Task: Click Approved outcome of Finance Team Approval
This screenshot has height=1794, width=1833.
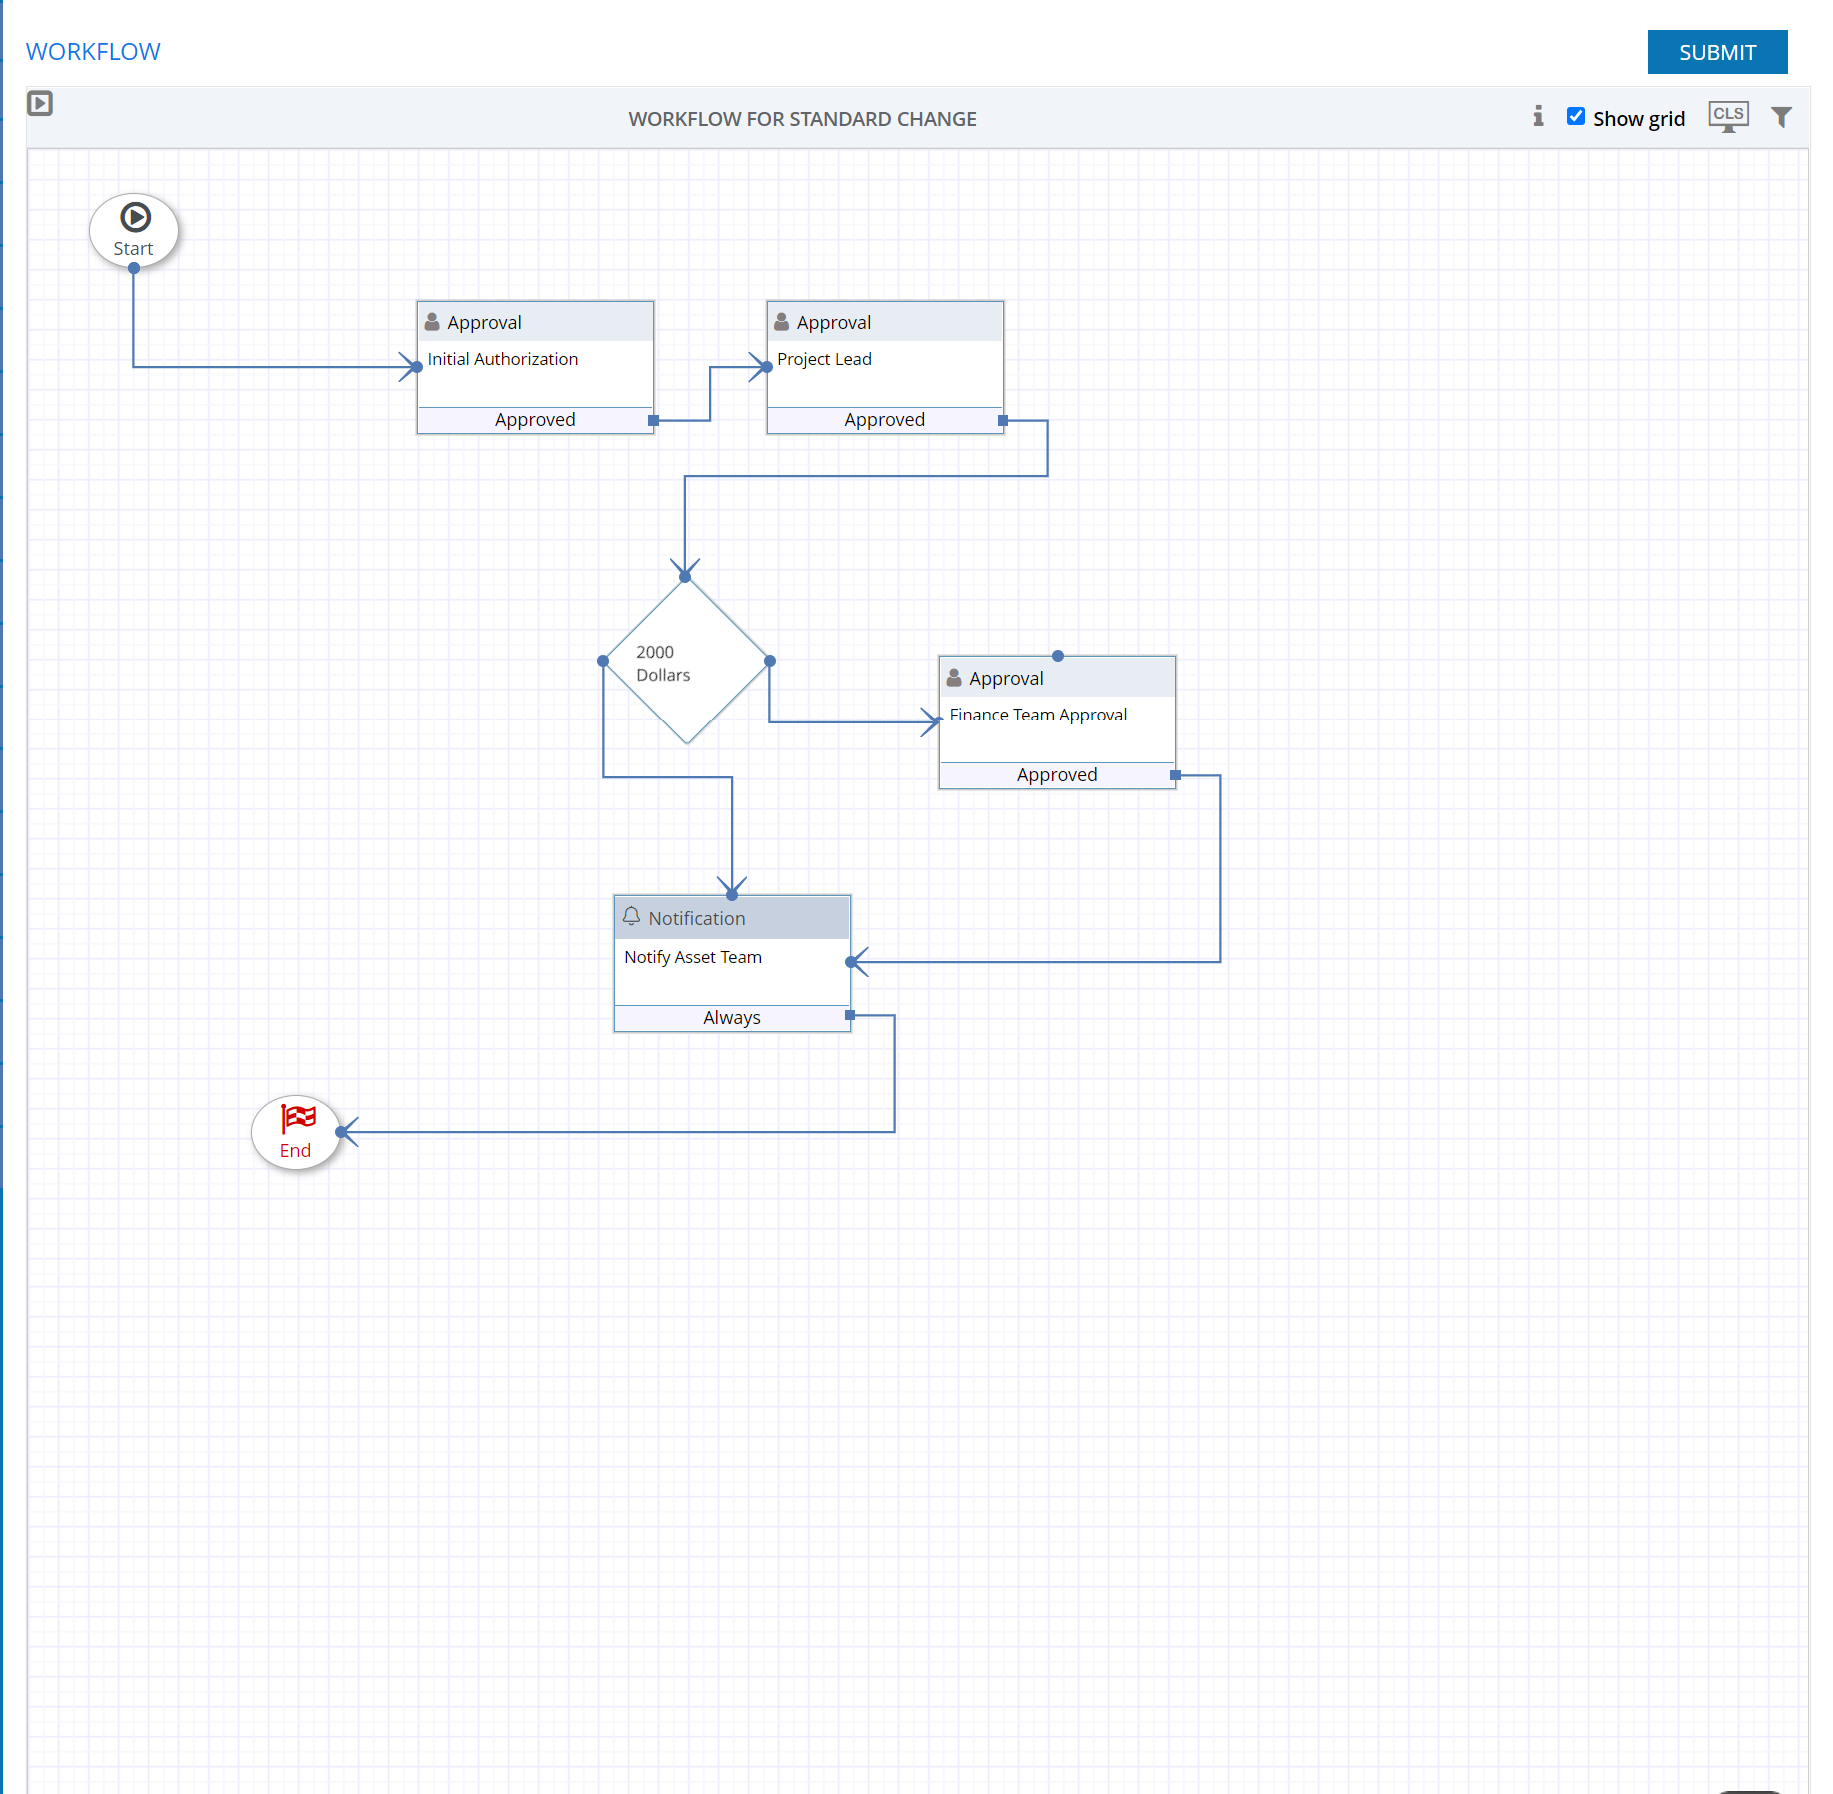Action: pos(1057,775)
